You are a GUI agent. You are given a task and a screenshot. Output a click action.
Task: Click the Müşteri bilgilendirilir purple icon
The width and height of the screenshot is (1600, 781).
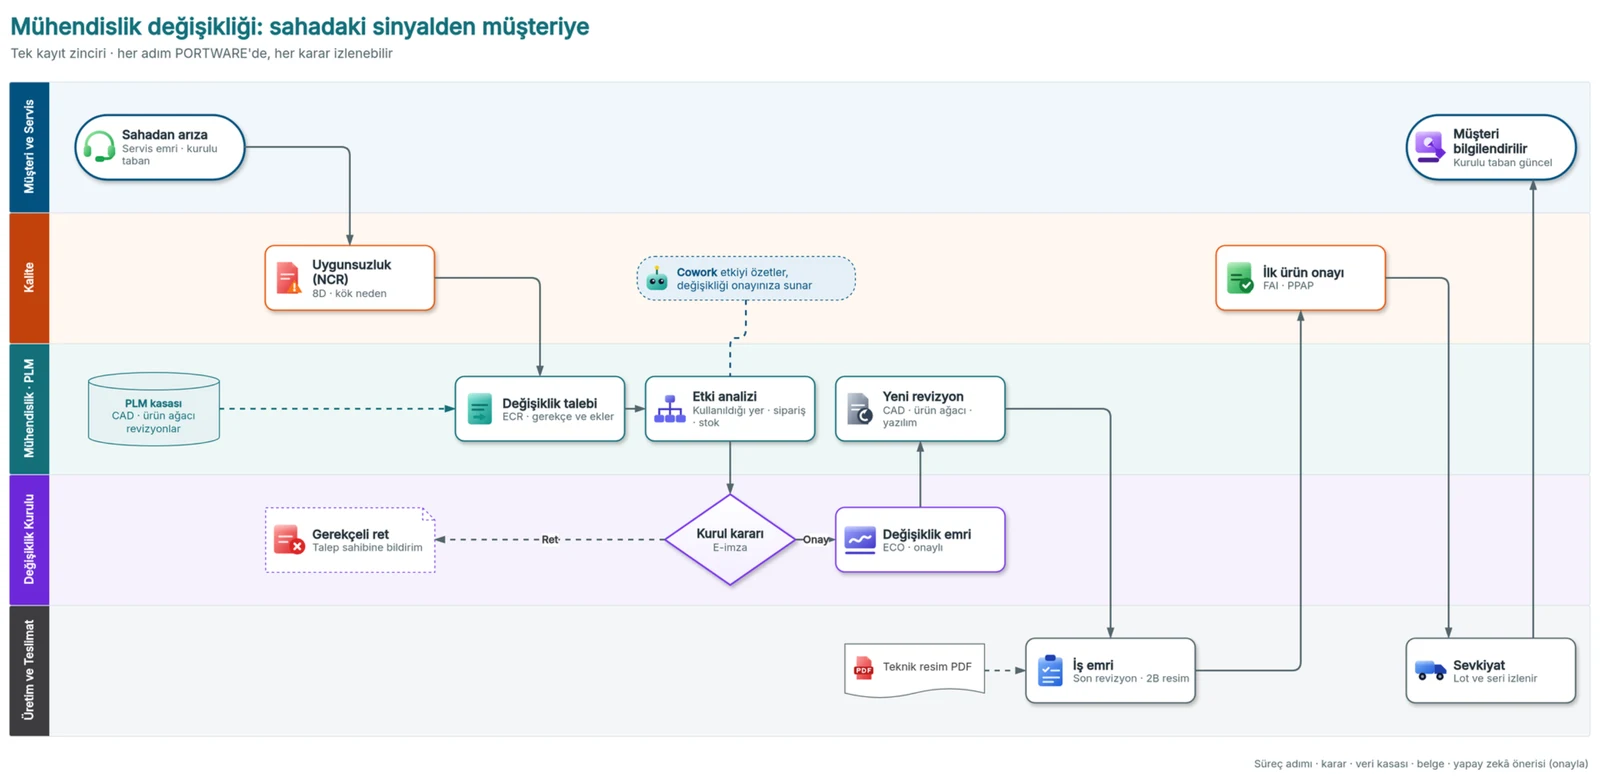click(x=1430, y=147)
